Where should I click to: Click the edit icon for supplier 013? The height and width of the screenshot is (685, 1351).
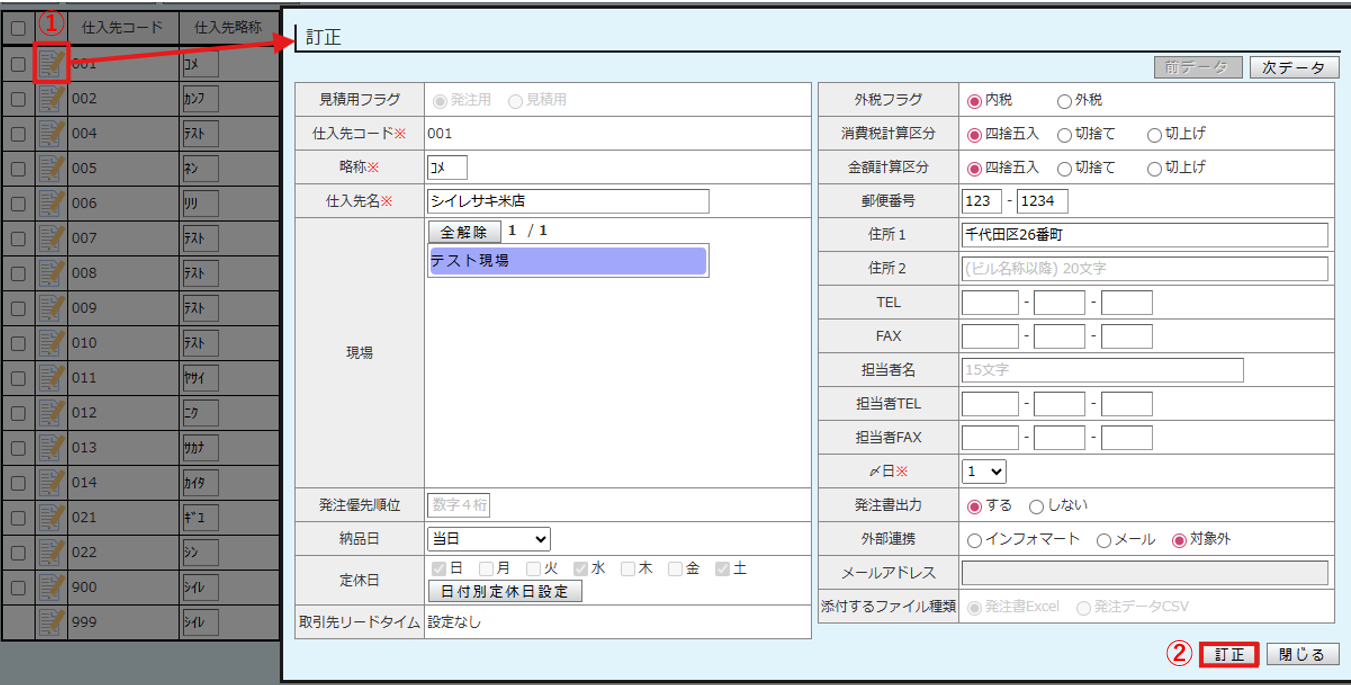(50, 447)
